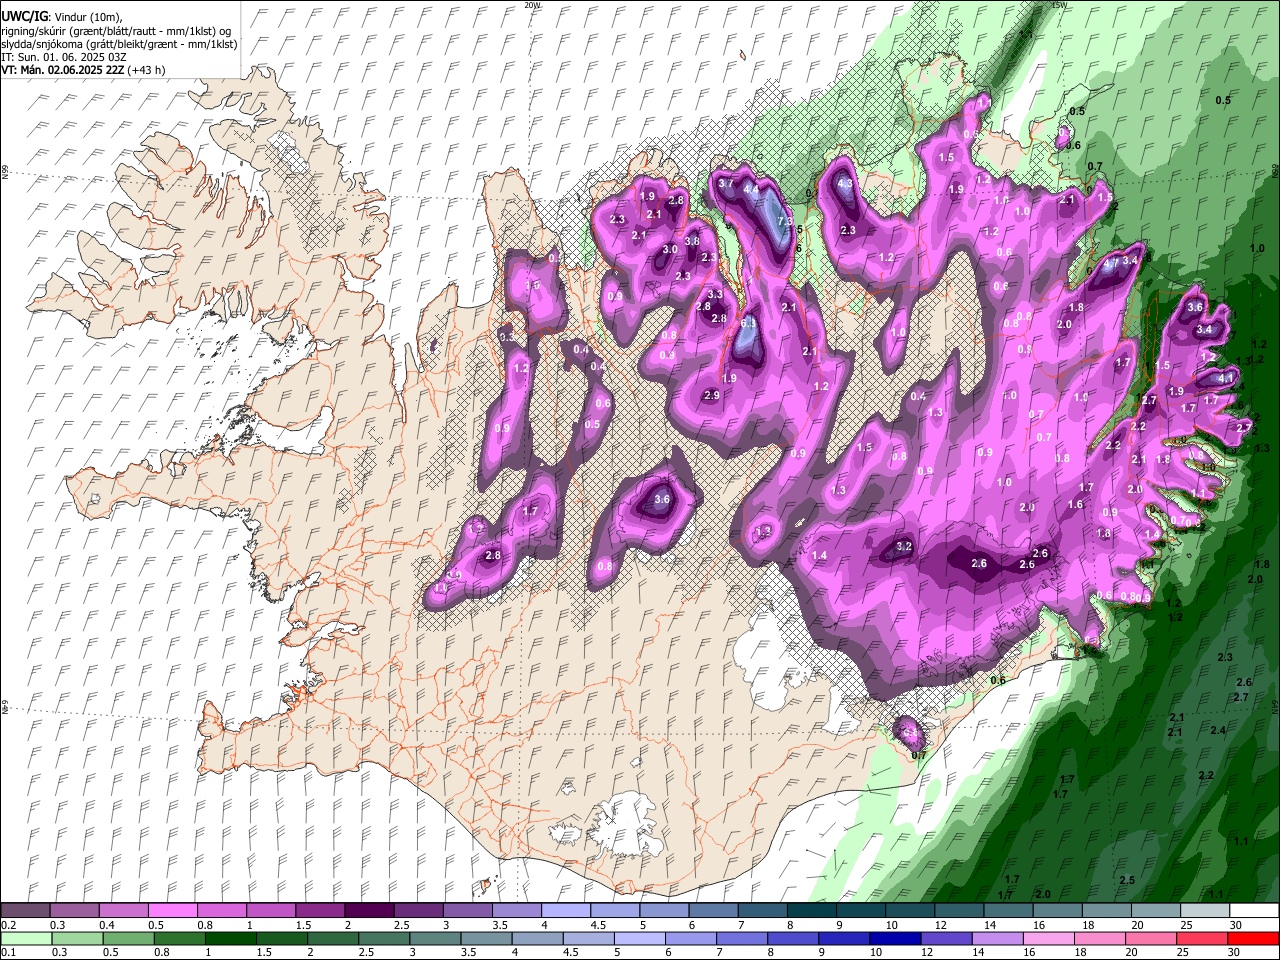
Task: Click the "0.1" legend label
Action: click(x=8, y=953)
